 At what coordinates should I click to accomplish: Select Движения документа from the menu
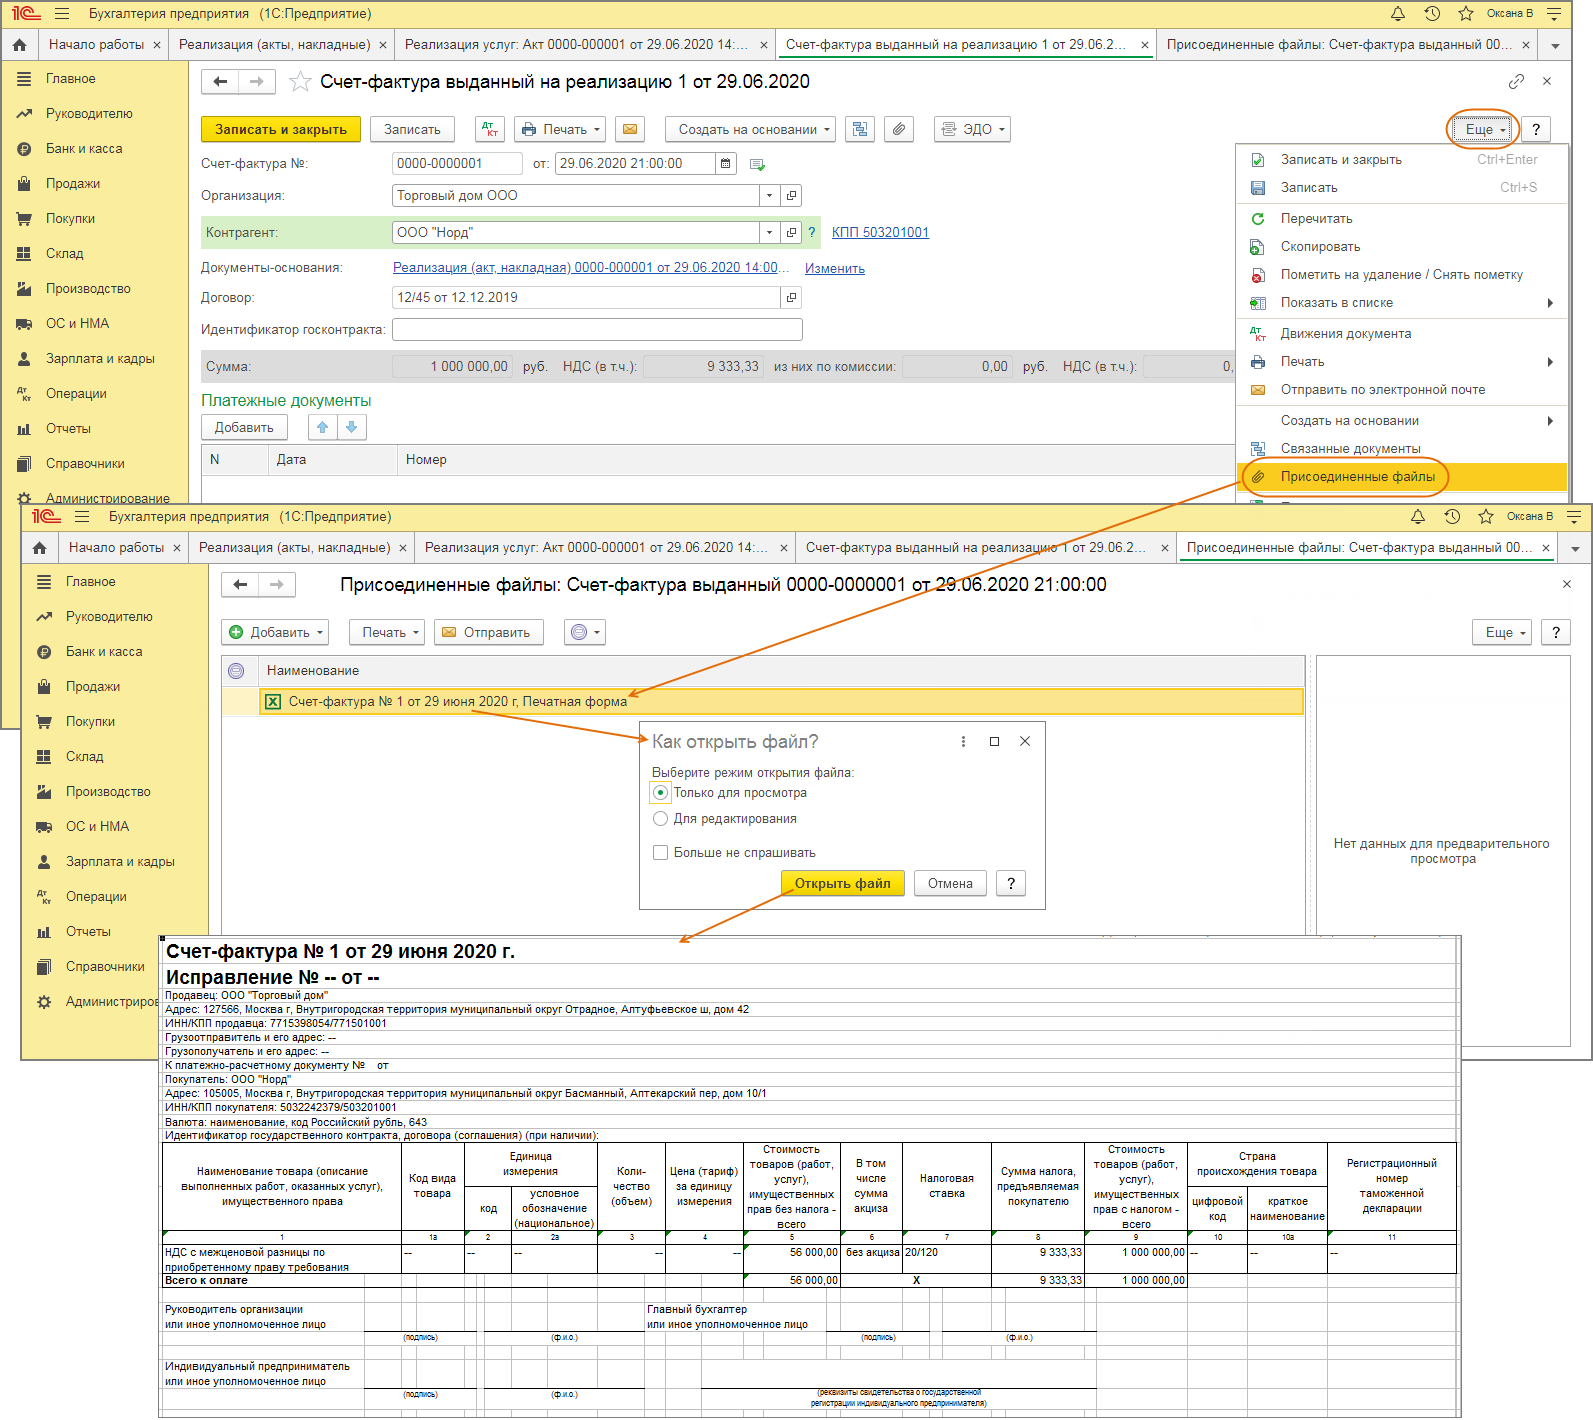coord(1402,334)
